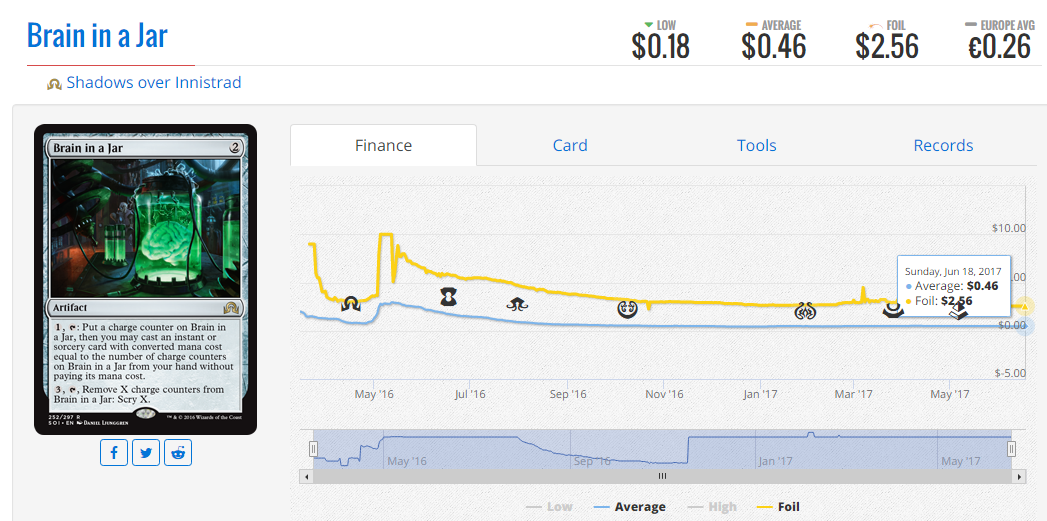Click the $-5.00 axis label
Viewport: 1047px width, 521px height.
[1010, 373]
